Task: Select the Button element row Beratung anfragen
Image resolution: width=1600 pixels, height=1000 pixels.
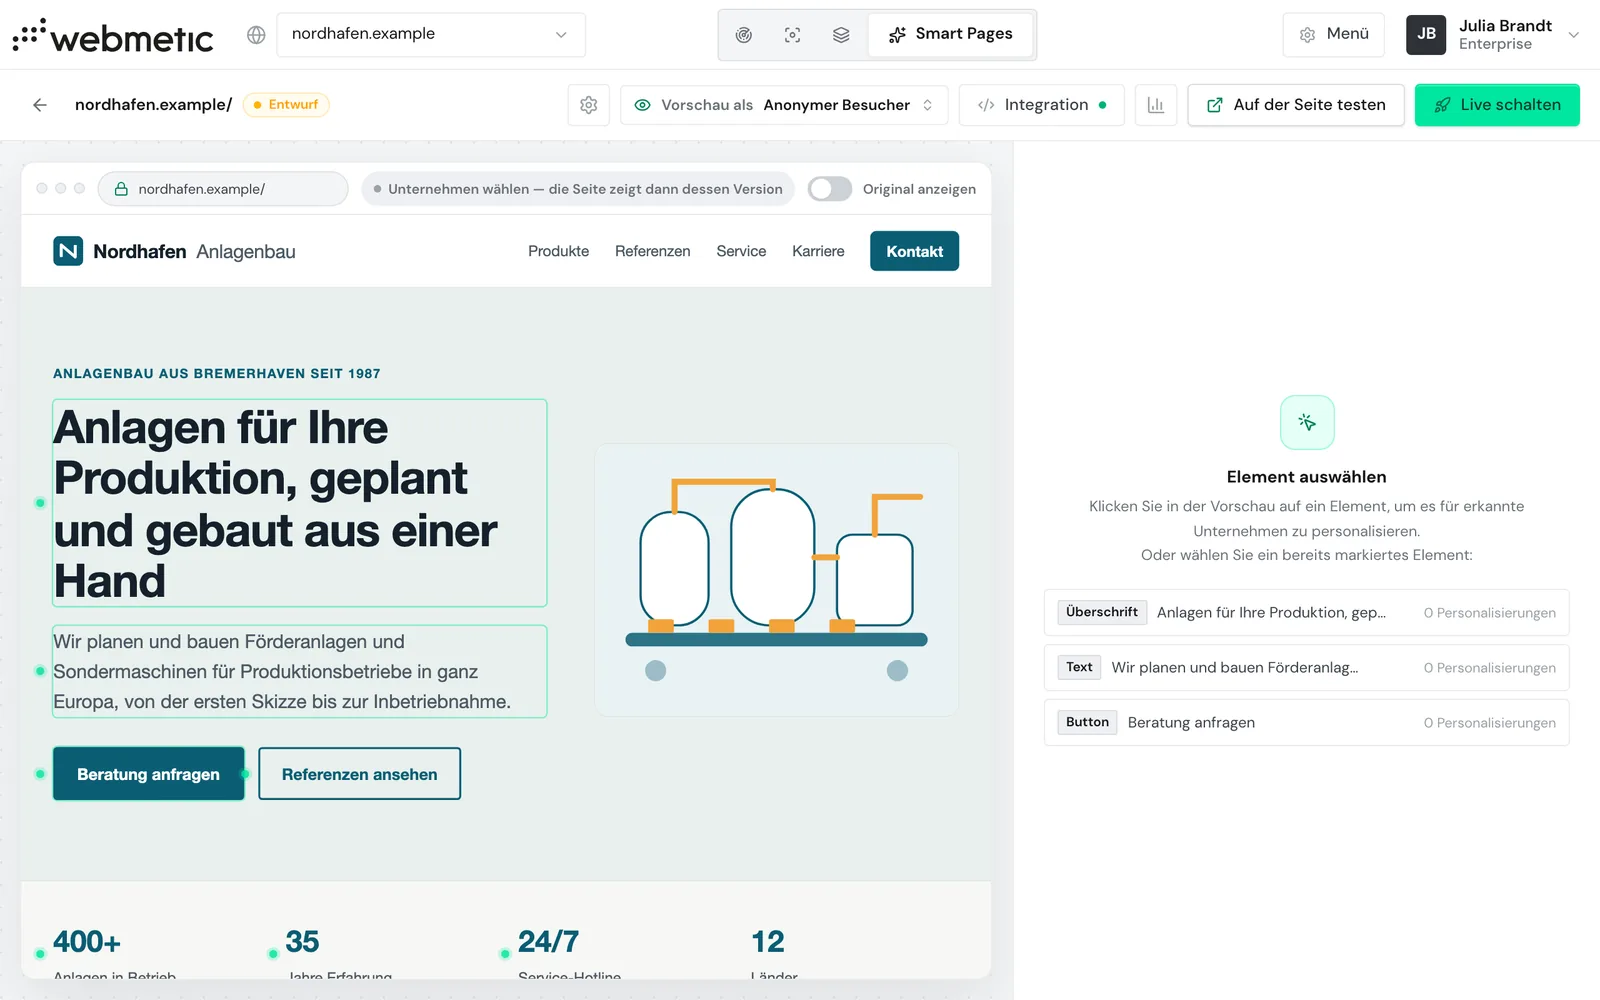Action: [1306, 722]
